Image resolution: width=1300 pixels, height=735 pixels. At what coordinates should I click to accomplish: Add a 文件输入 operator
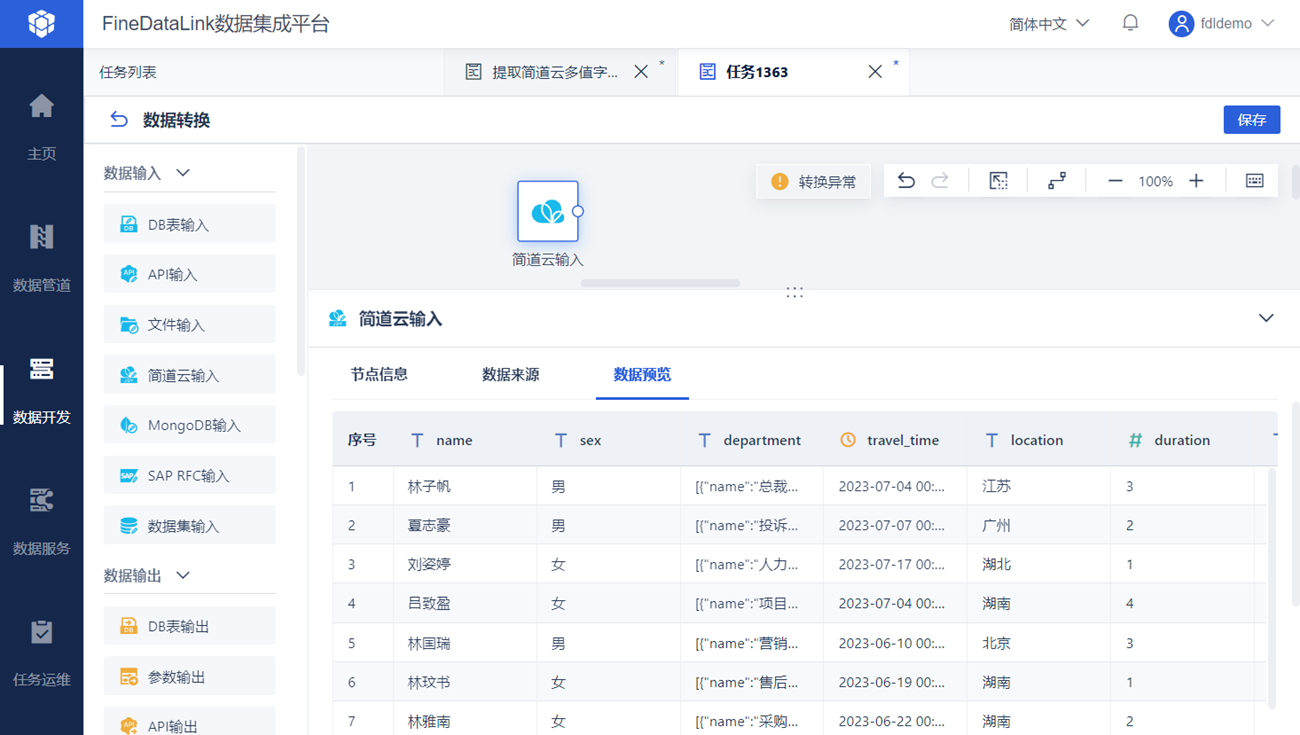[190, 324]
